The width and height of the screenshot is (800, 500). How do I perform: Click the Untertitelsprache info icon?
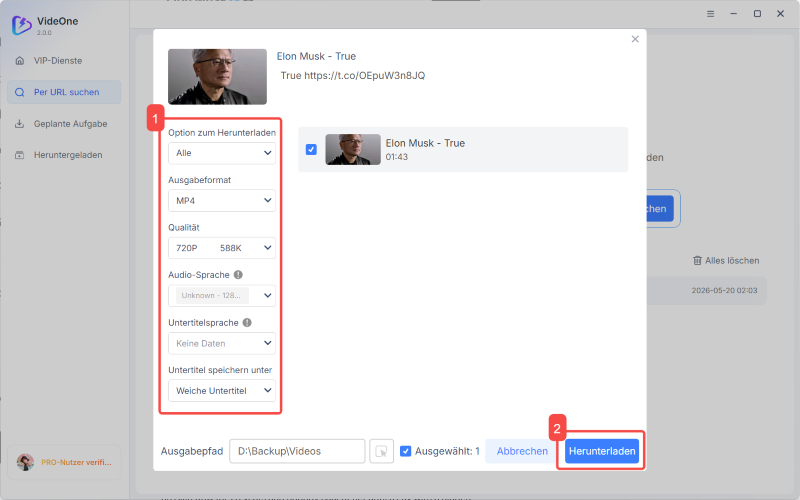pyautogui.click(x=247, y=322)
